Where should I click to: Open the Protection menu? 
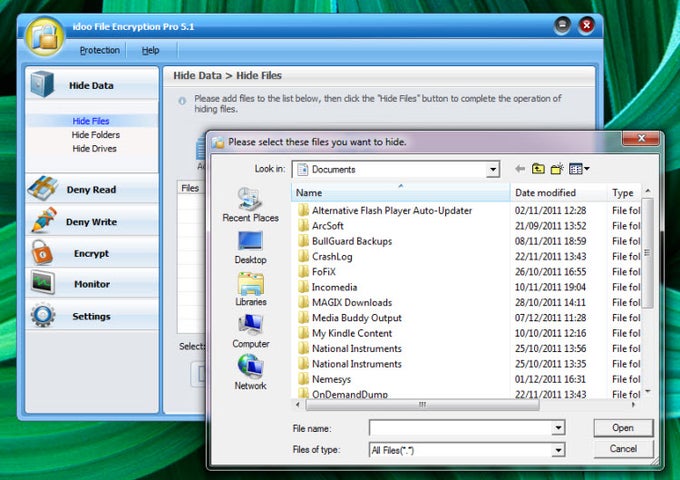100,50
